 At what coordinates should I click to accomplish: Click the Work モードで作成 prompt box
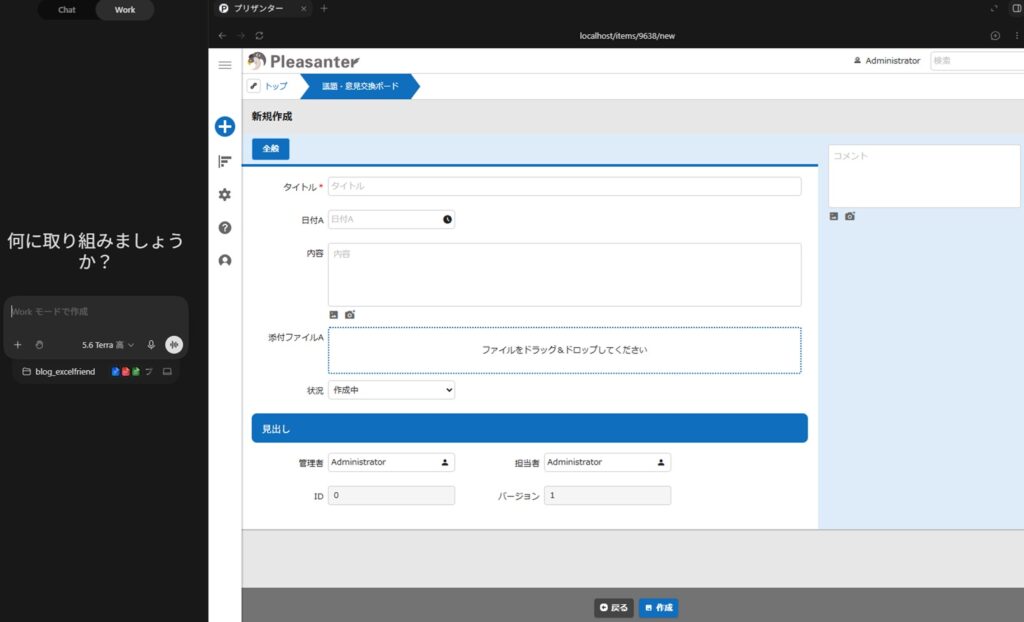96,312
